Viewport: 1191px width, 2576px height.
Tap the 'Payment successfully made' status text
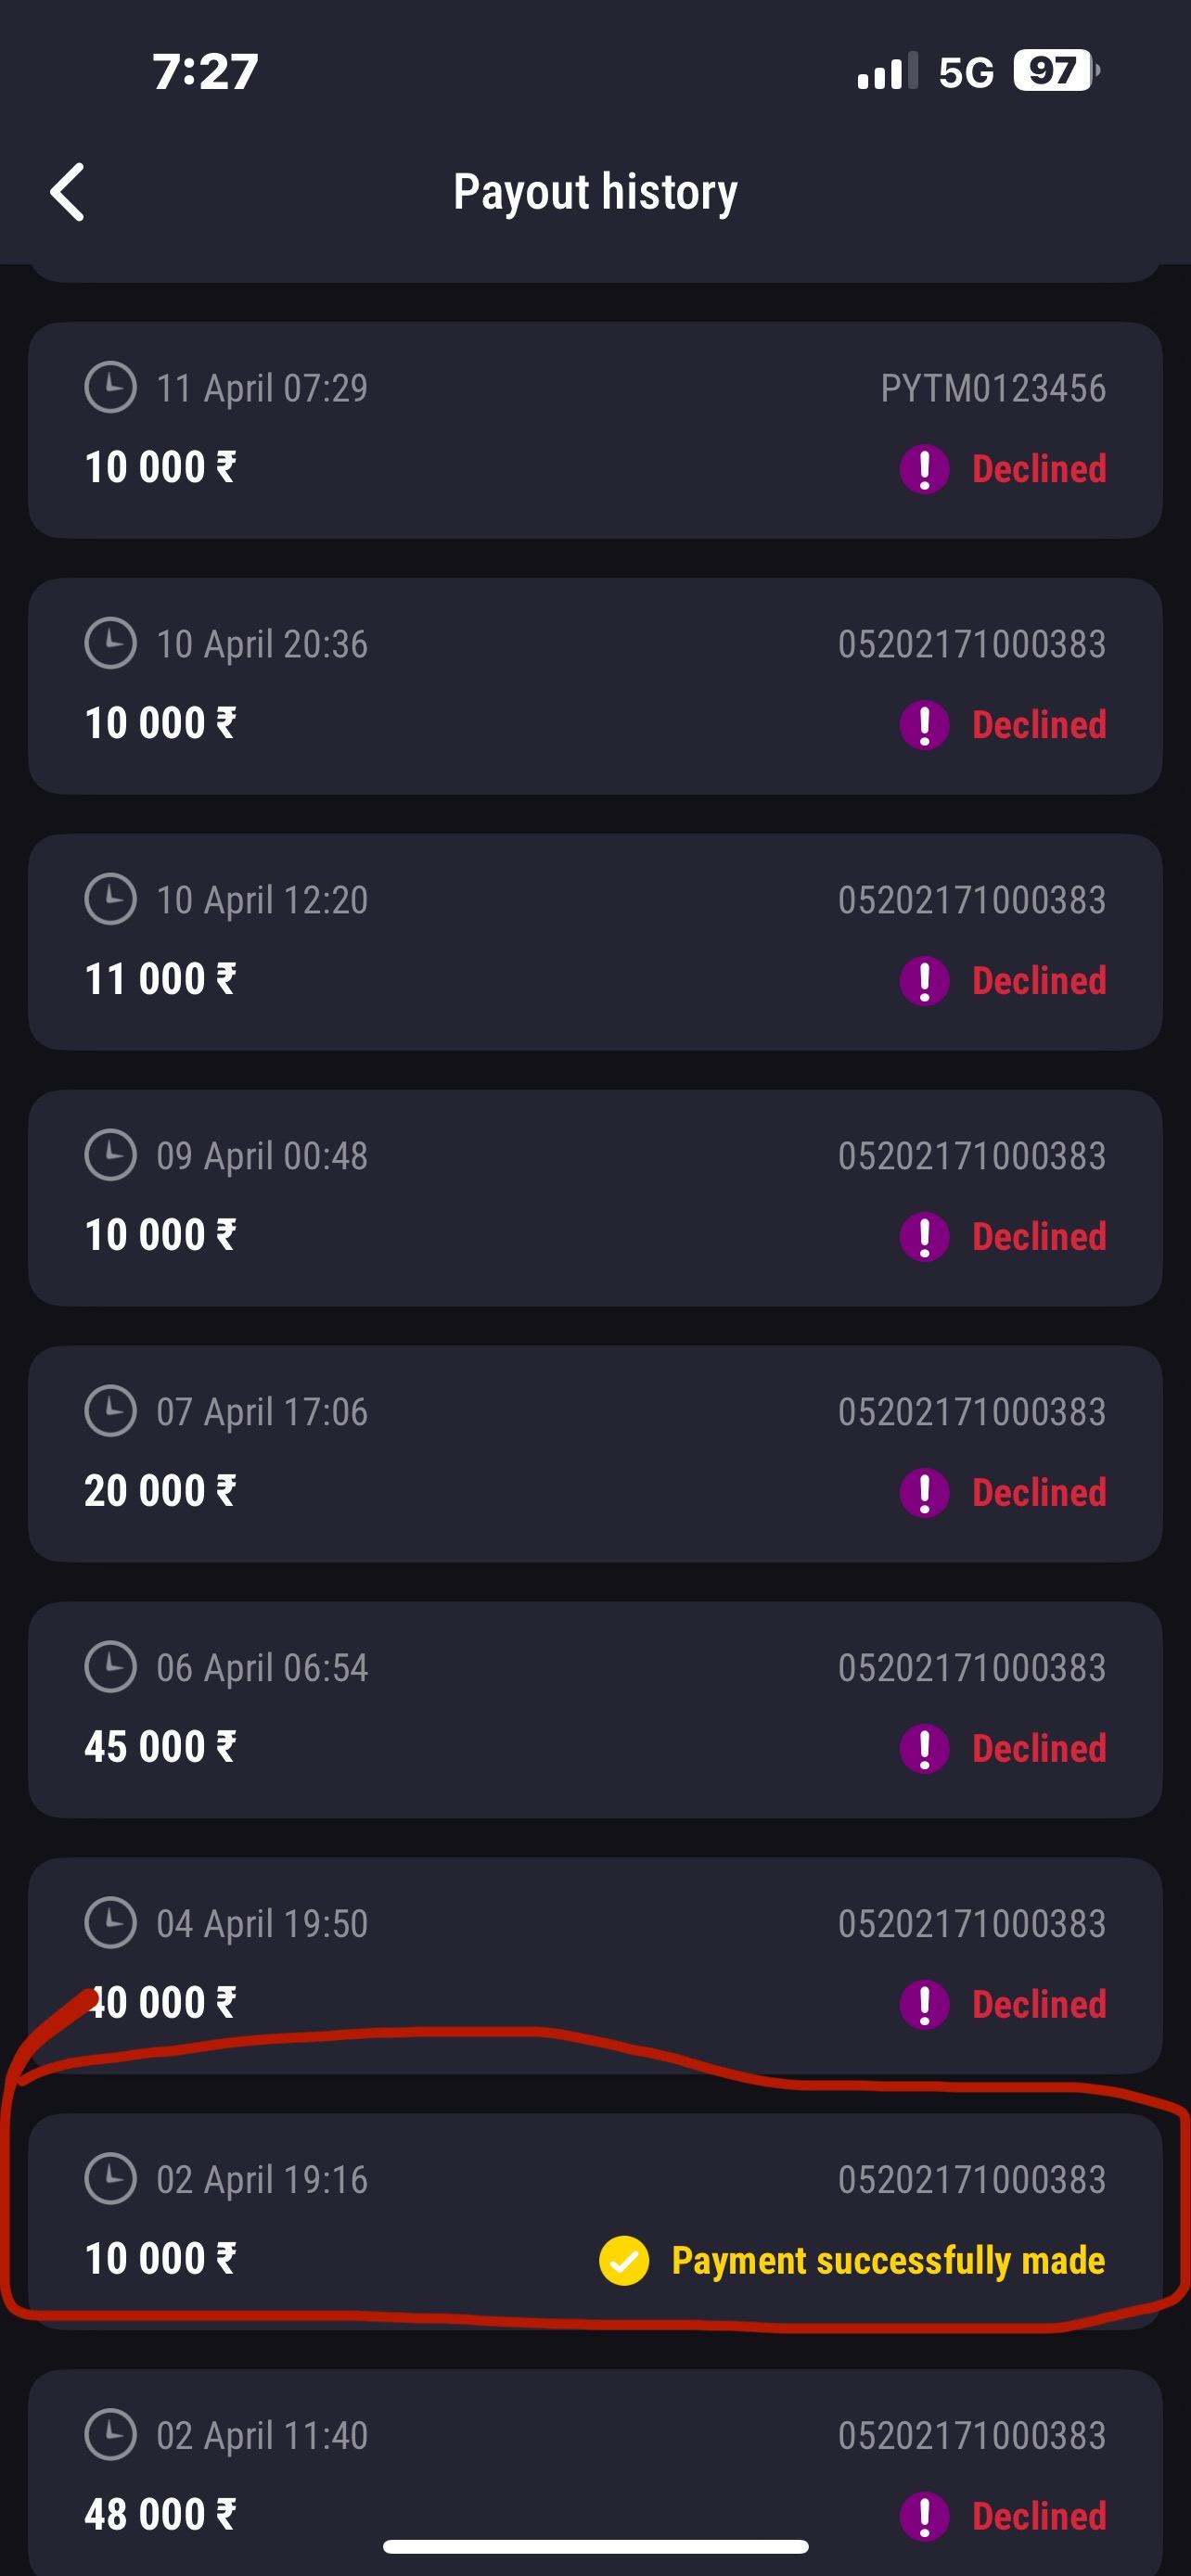click(x=888, y=2261)
